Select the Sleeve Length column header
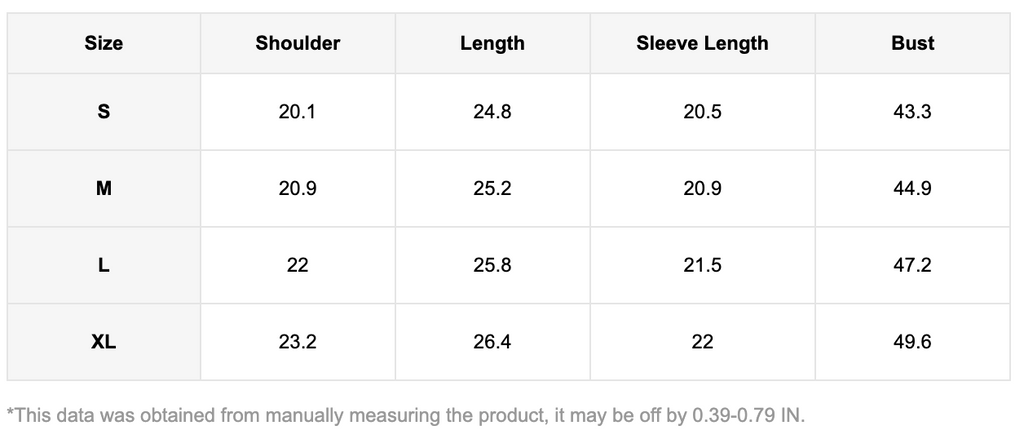Screen dimensions: 1024x439 coord(702,43)
